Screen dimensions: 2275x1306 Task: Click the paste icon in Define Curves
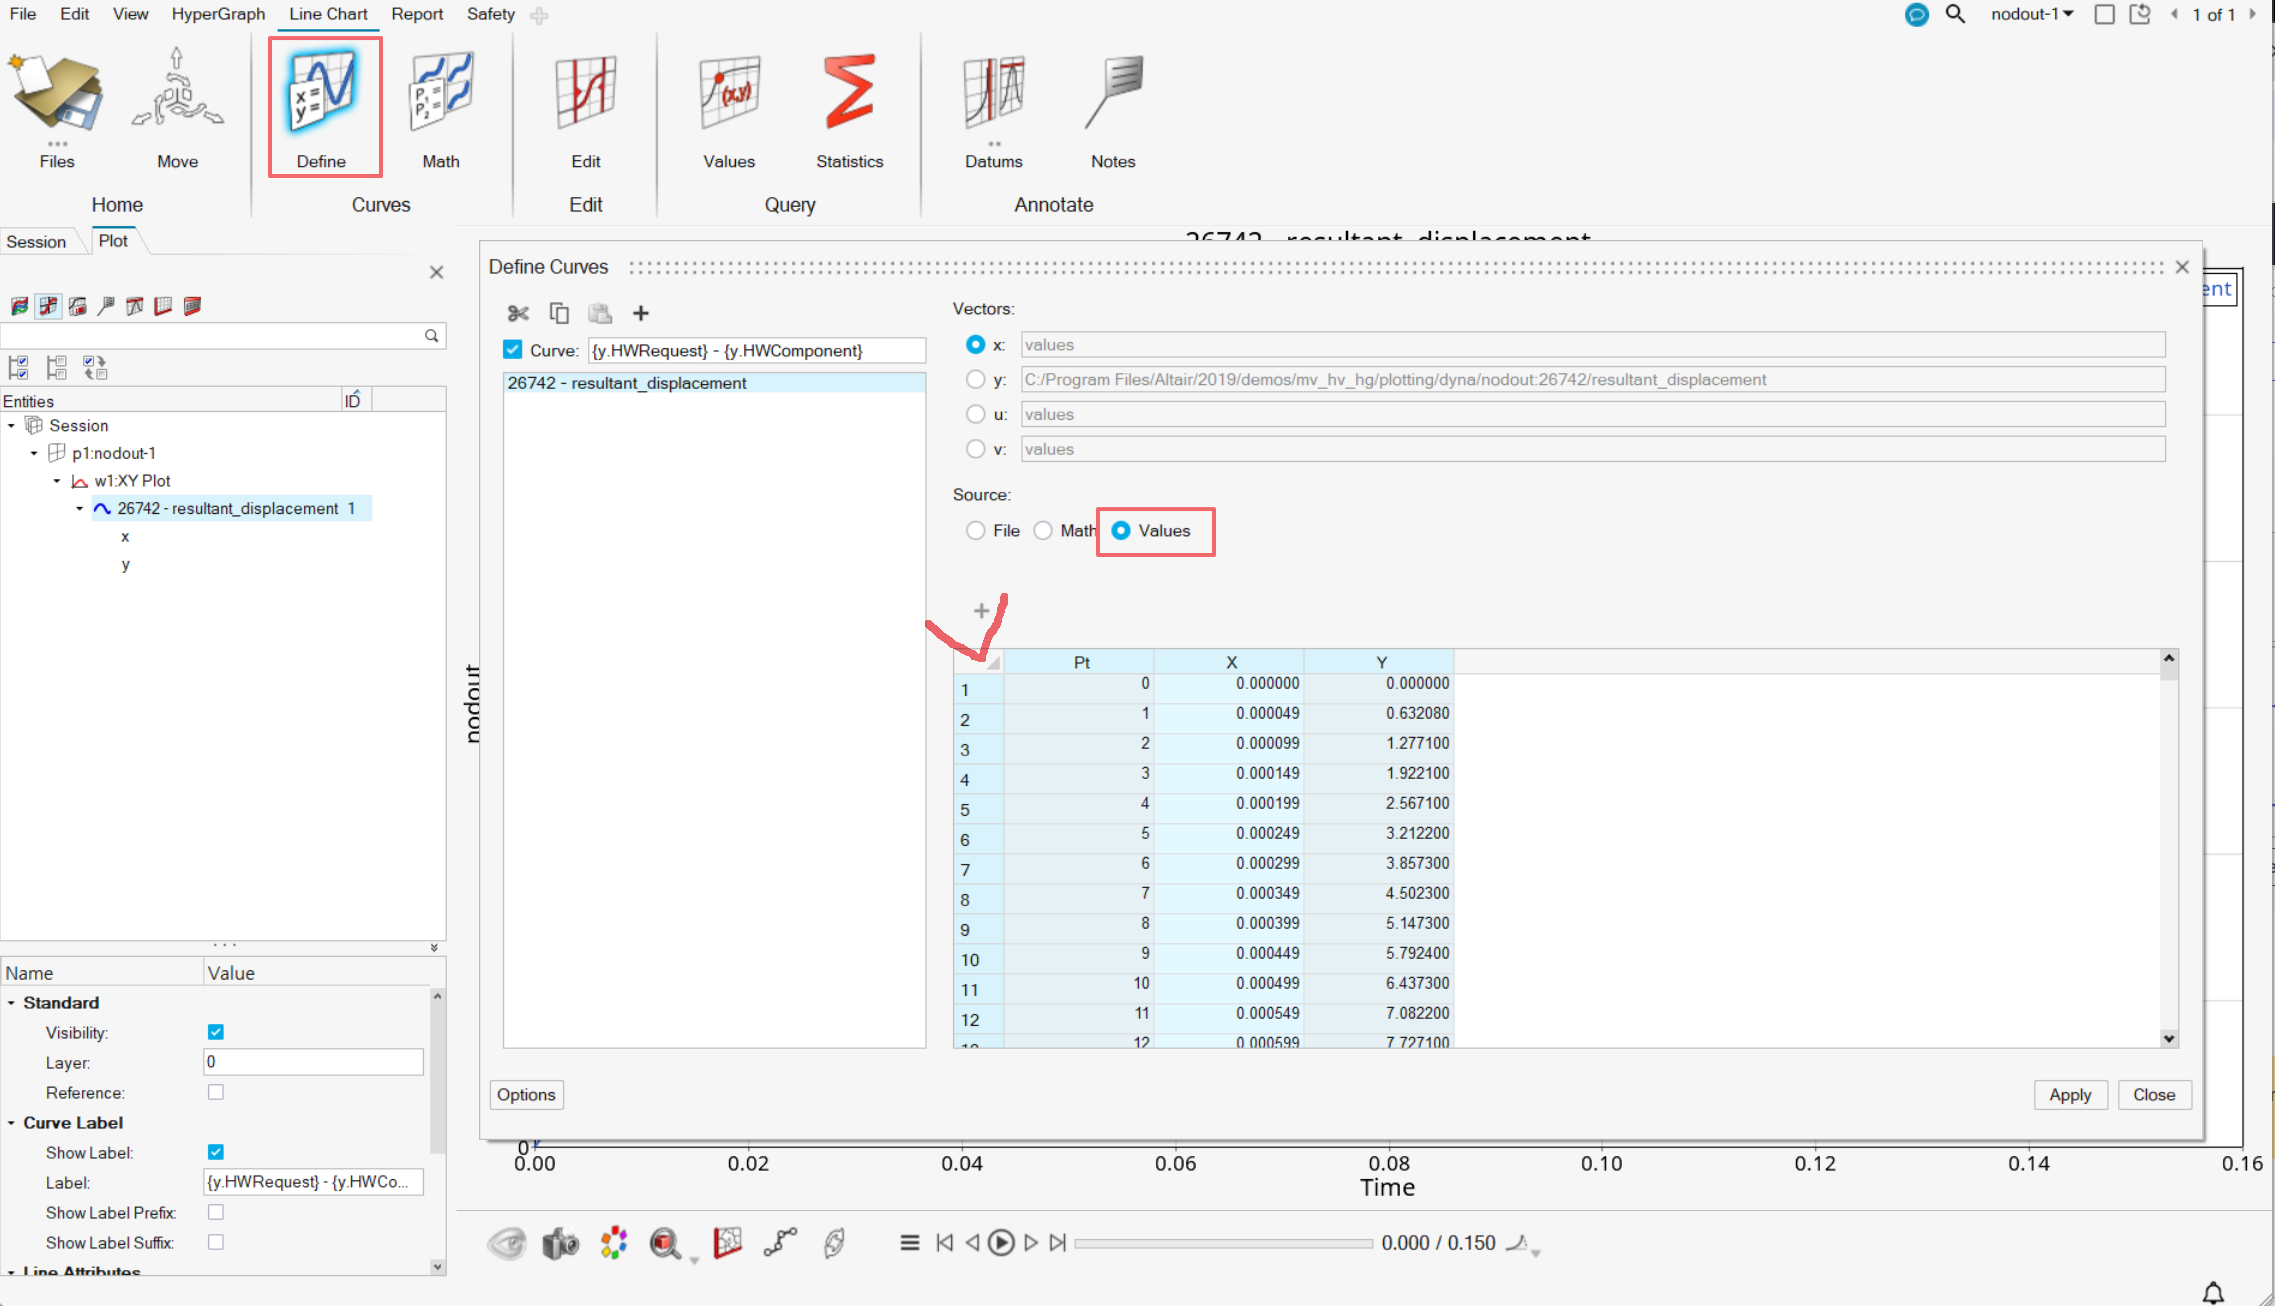pyautogui.click(x=600, y=314)
